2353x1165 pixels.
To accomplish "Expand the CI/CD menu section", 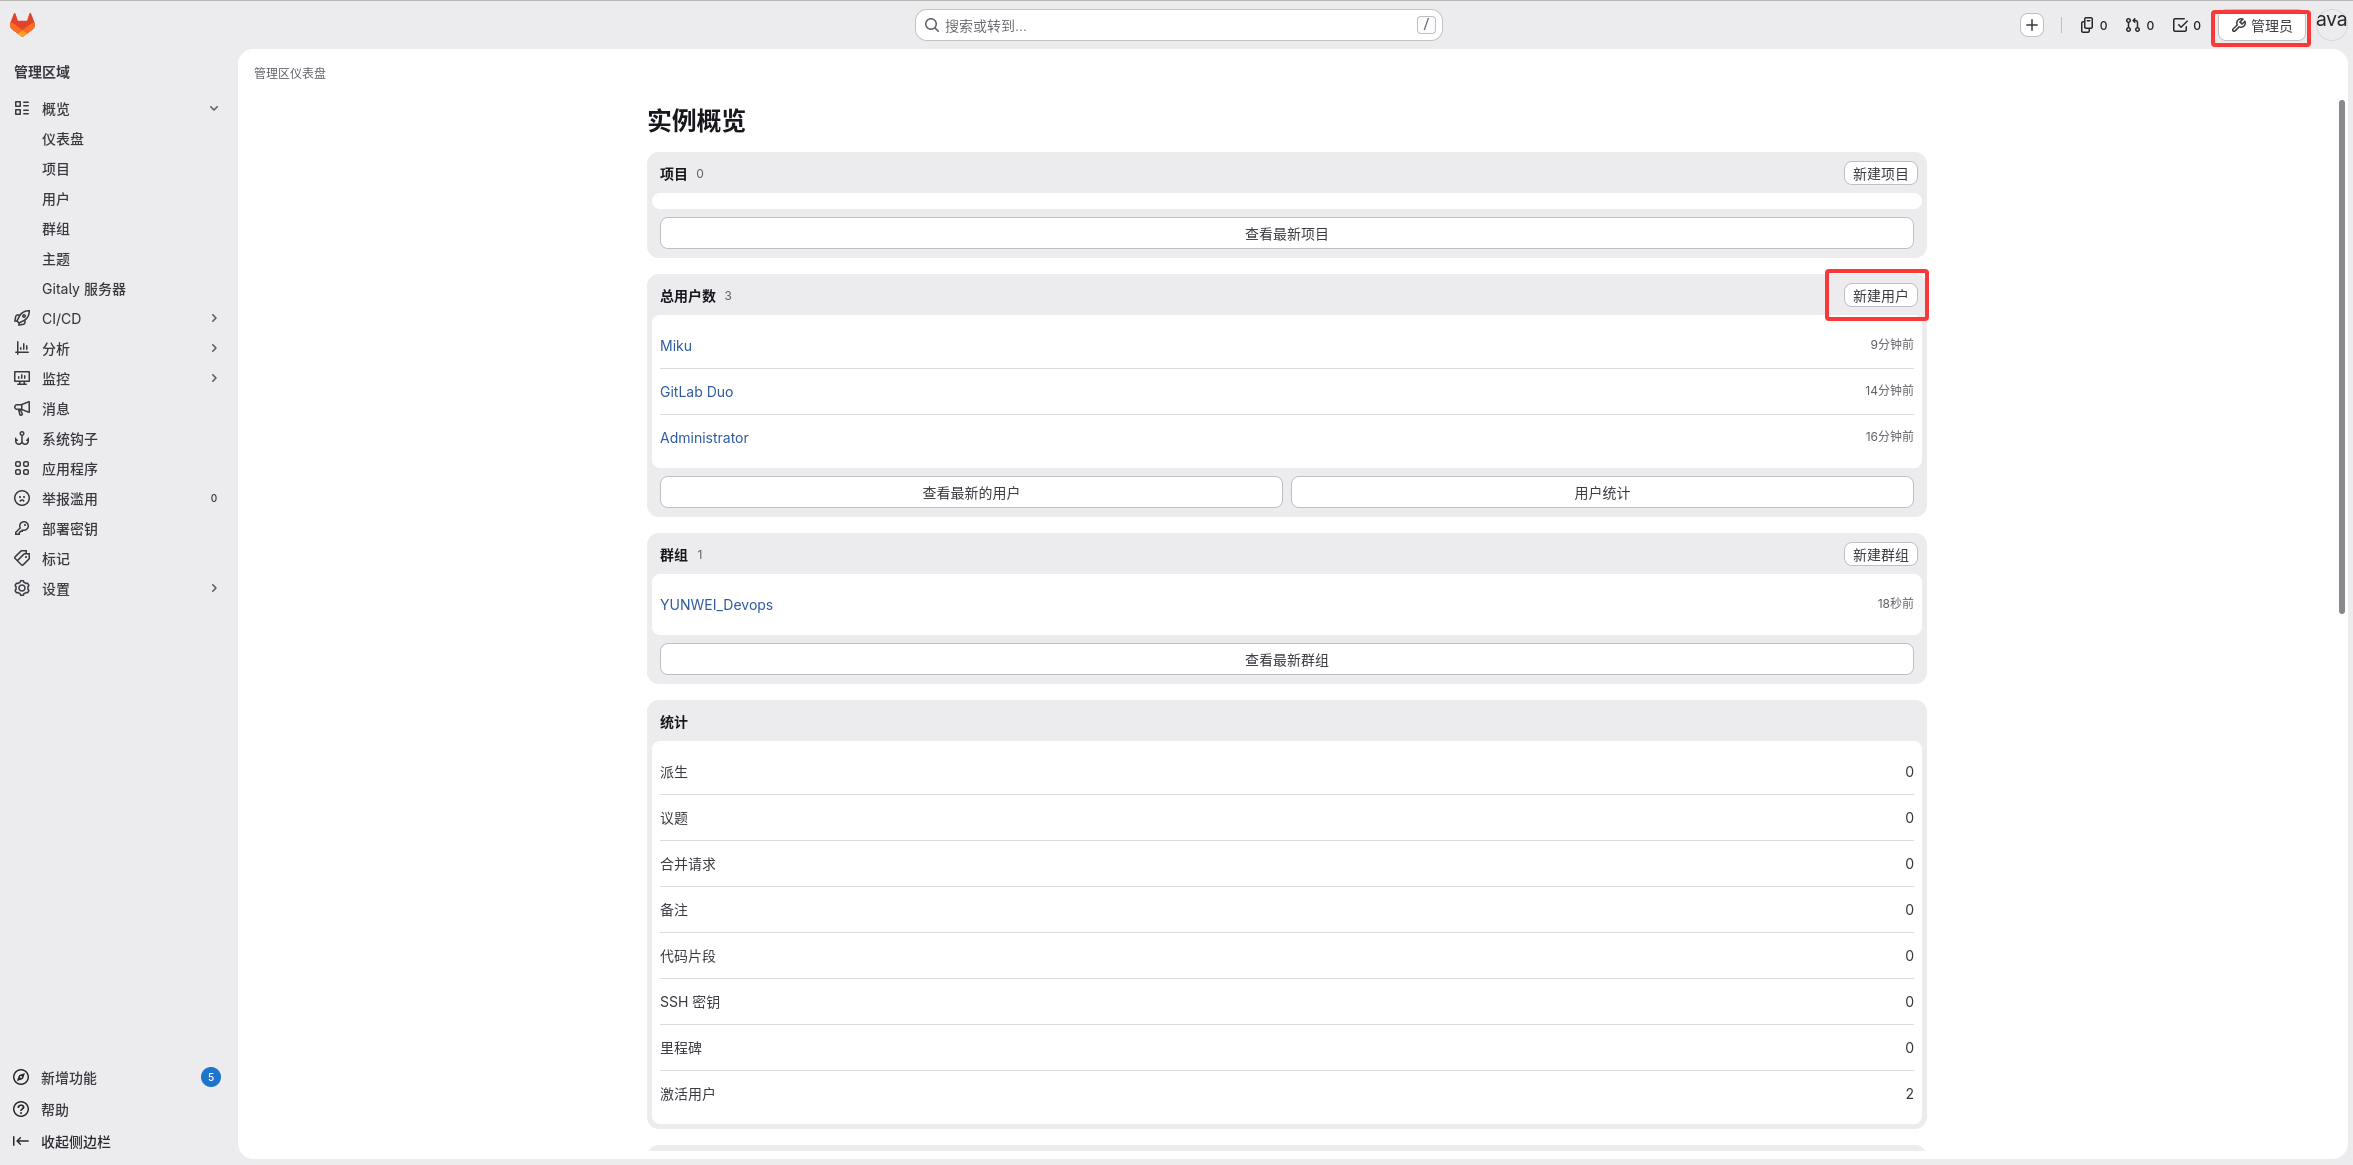I will 213,318.
